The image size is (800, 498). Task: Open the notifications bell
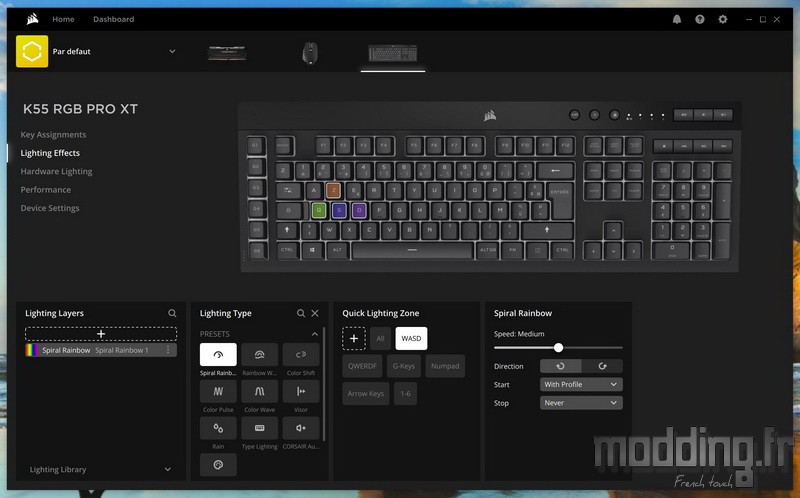(x=677, y=19)
